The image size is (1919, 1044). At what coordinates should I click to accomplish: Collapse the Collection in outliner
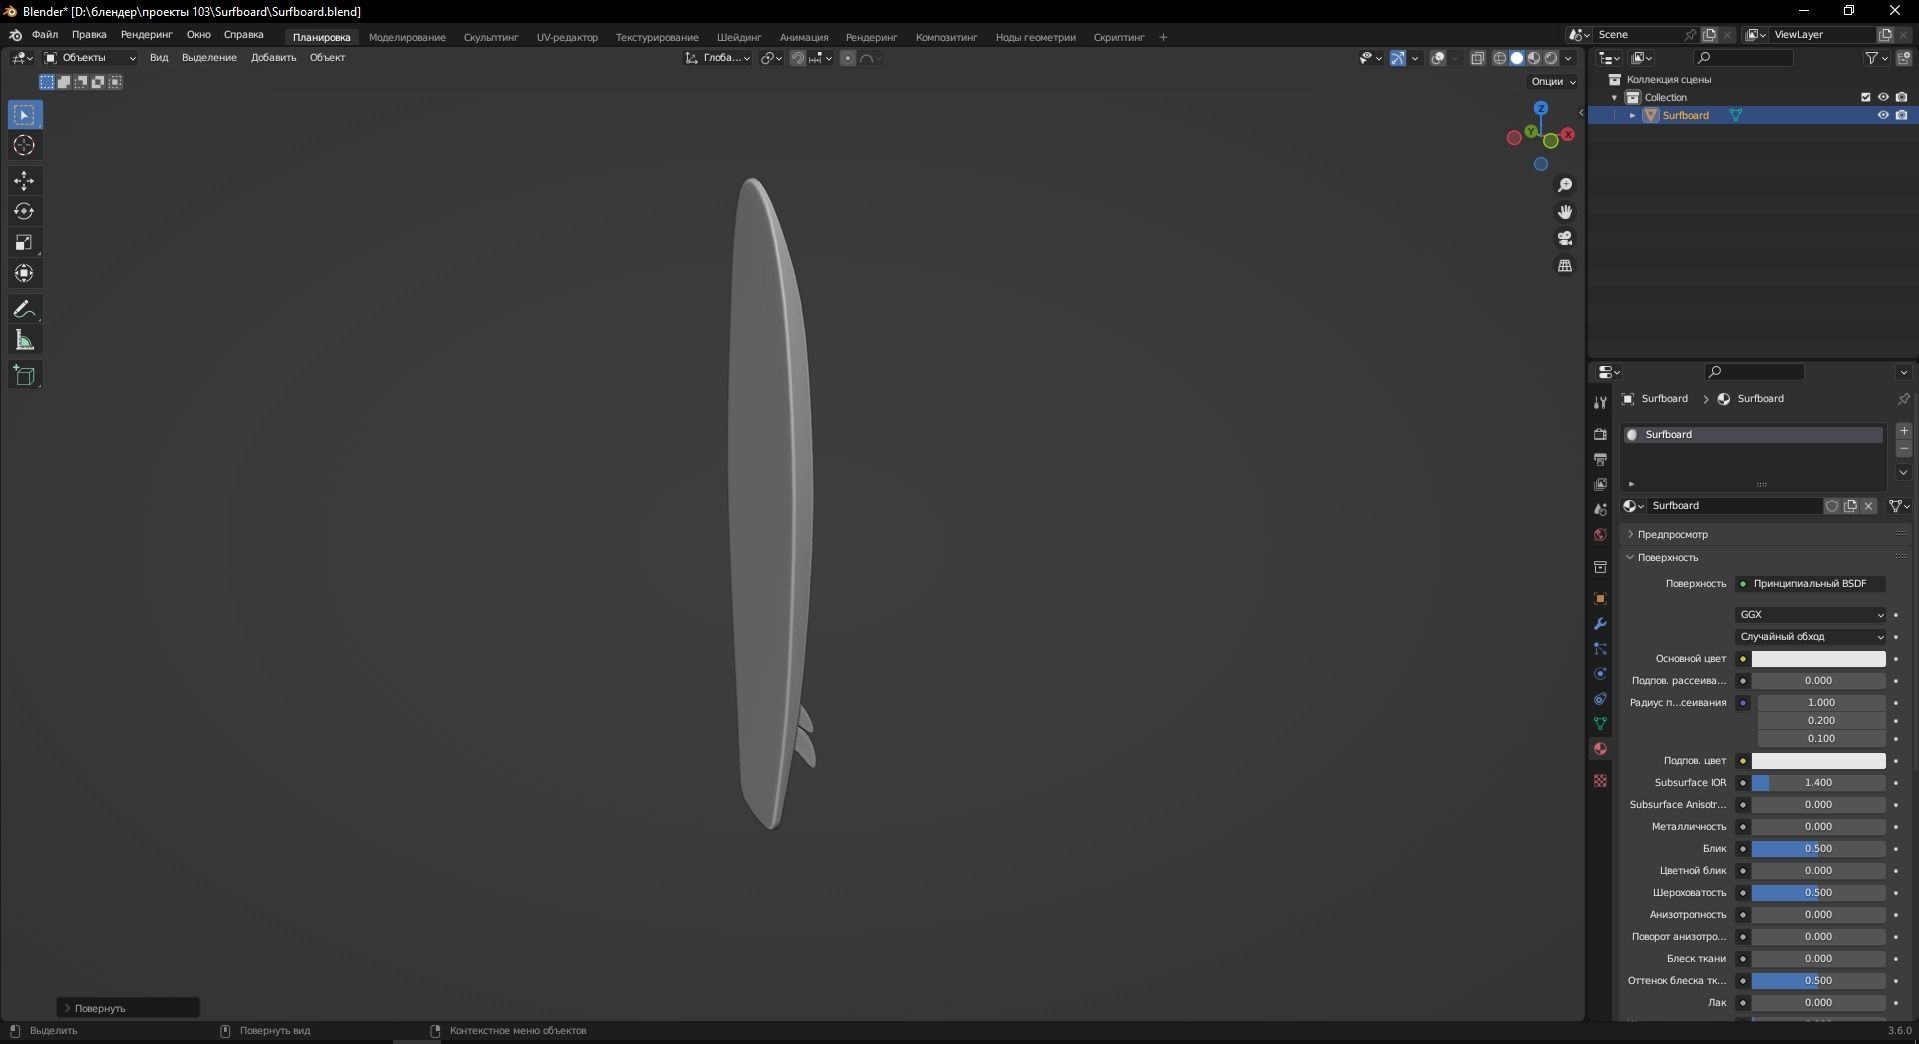point(1614,98)
